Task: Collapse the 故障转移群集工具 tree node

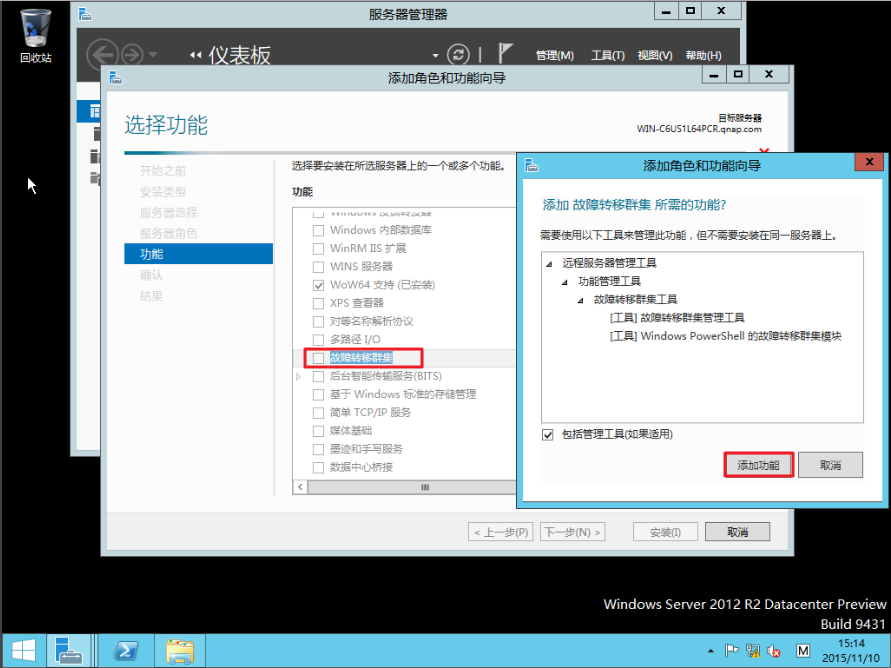Action: tap(581, 300)
